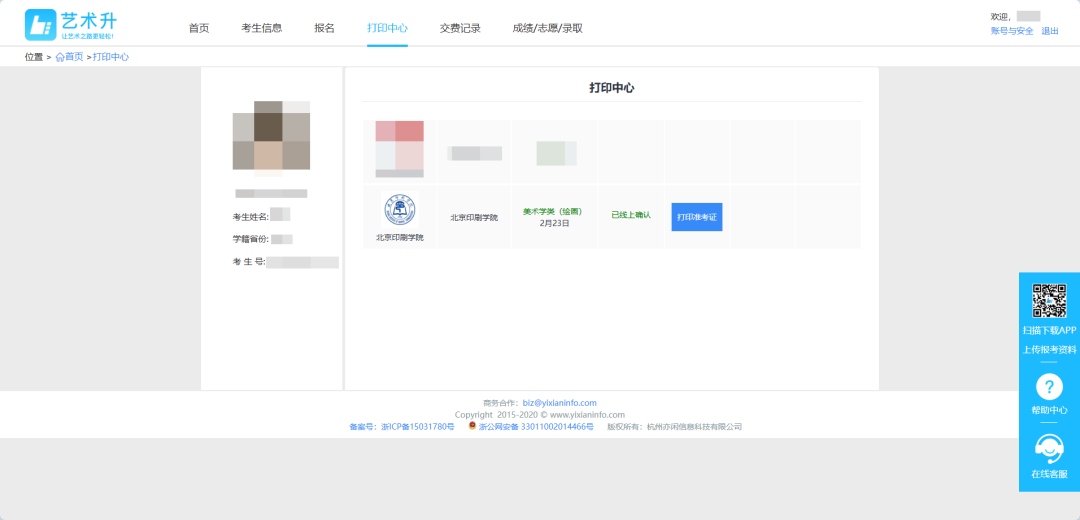Viewport: 1080px width, 520px height.
Task: Click the 艺术升 logo icon
Action: [40, 25]
